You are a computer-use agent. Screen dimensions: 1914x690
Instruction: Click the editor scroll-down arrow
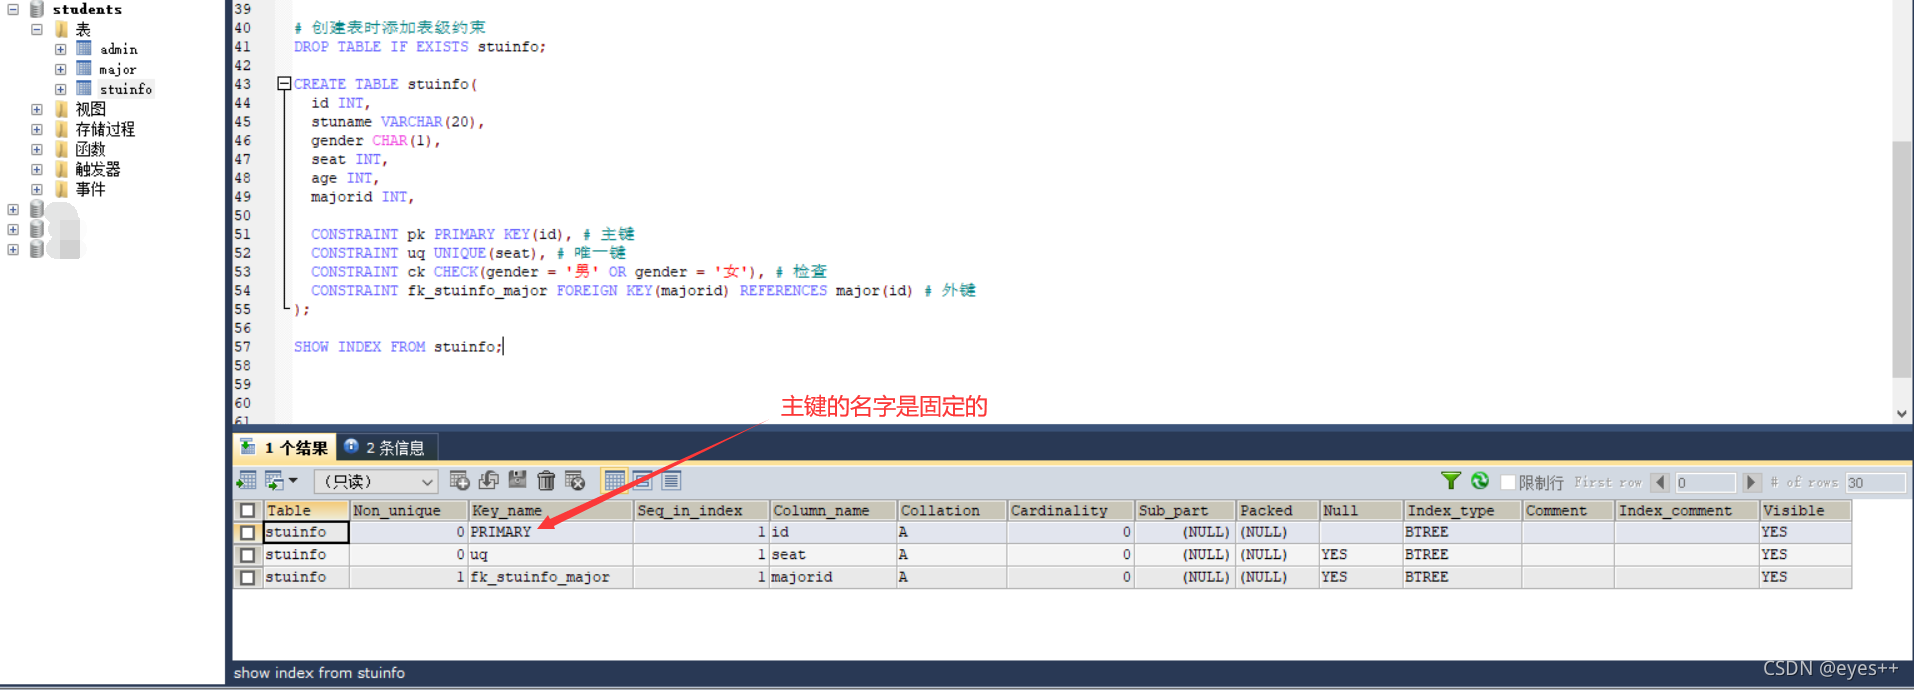click(1902, 413)
